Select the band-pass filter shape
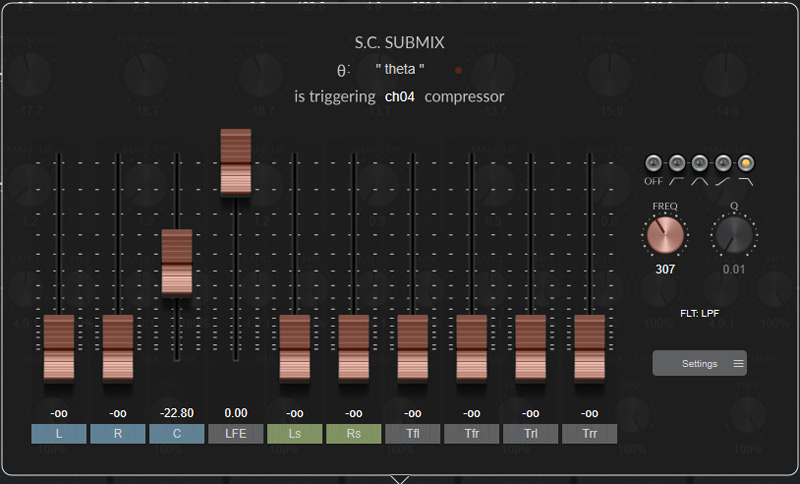800x484 pixels. pyautogui.click(x=699, y=163)
